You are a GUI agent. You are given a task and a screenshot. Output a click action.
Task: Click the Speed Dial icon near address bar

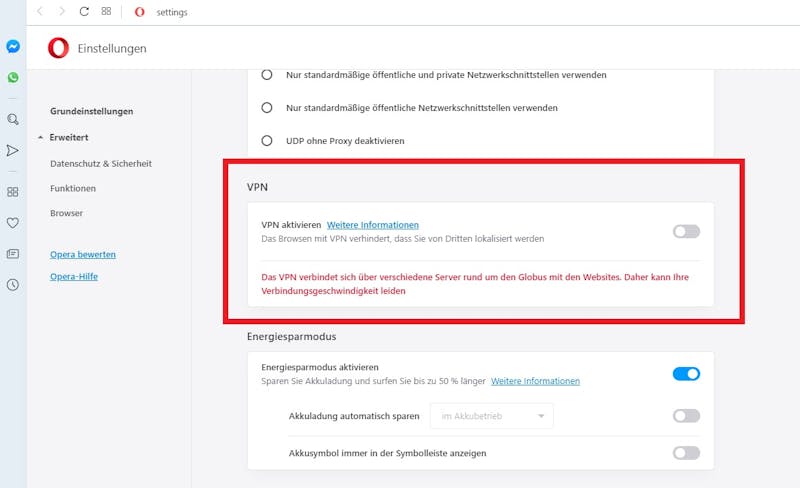pyautogui.click(x=106, y=11)
